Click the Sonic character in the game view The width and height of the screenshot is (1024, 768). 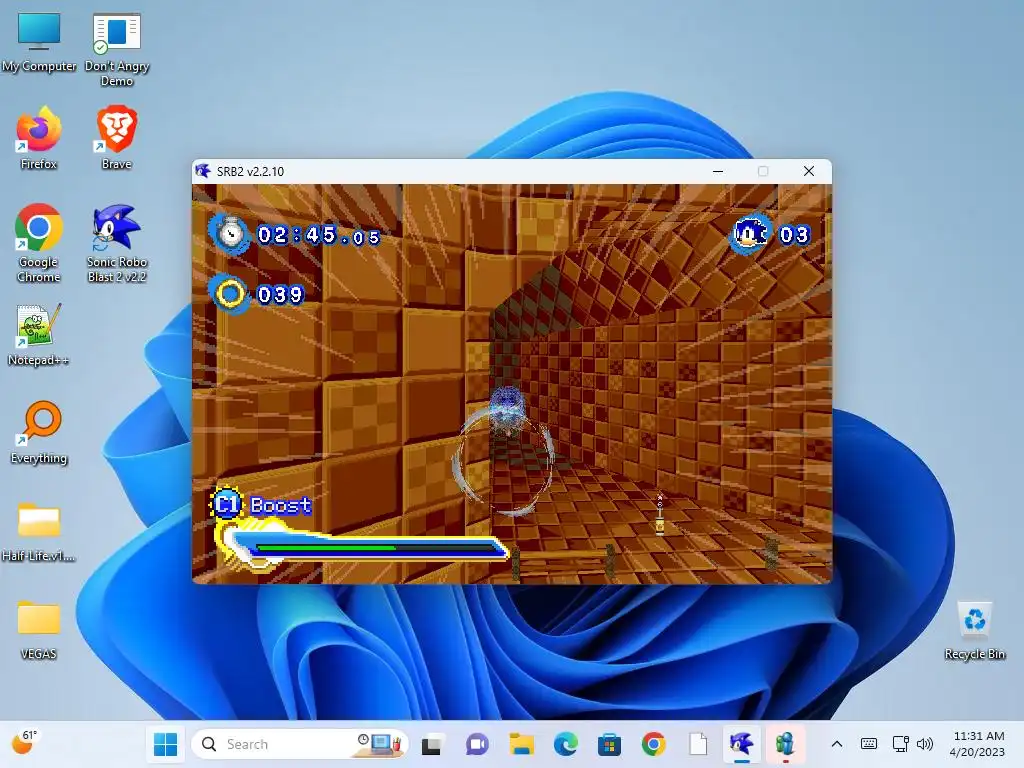[505, 410]
